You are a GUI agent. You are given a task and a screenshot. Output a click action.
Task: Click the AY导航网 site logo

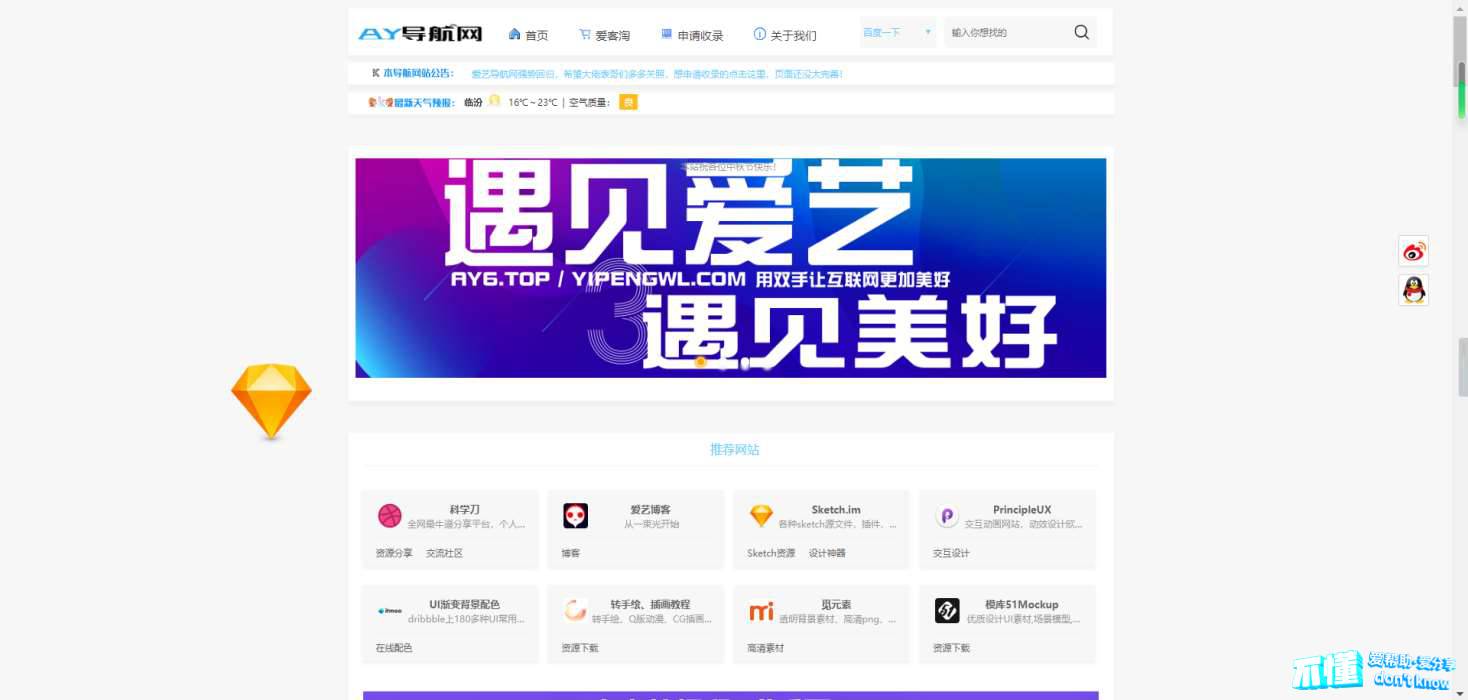coord(420,34)
